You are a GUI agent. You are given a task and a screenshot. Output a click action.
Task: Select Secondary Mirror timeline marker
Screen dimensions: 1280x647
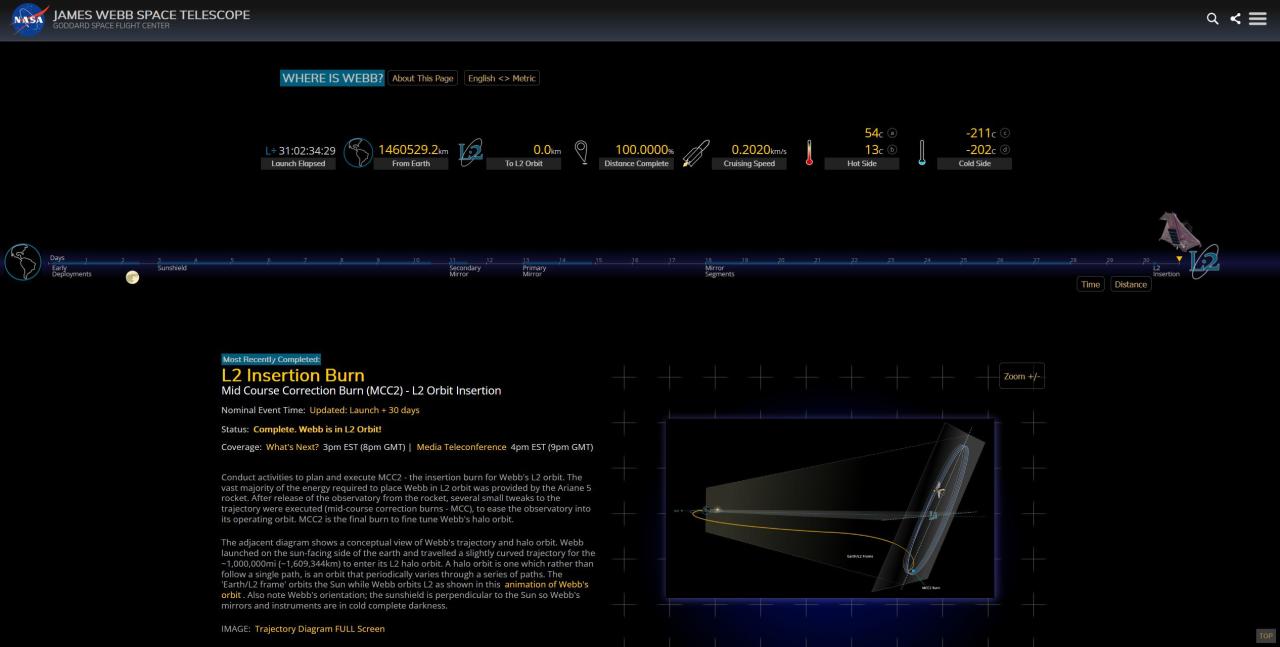click(x=465, y=271)
